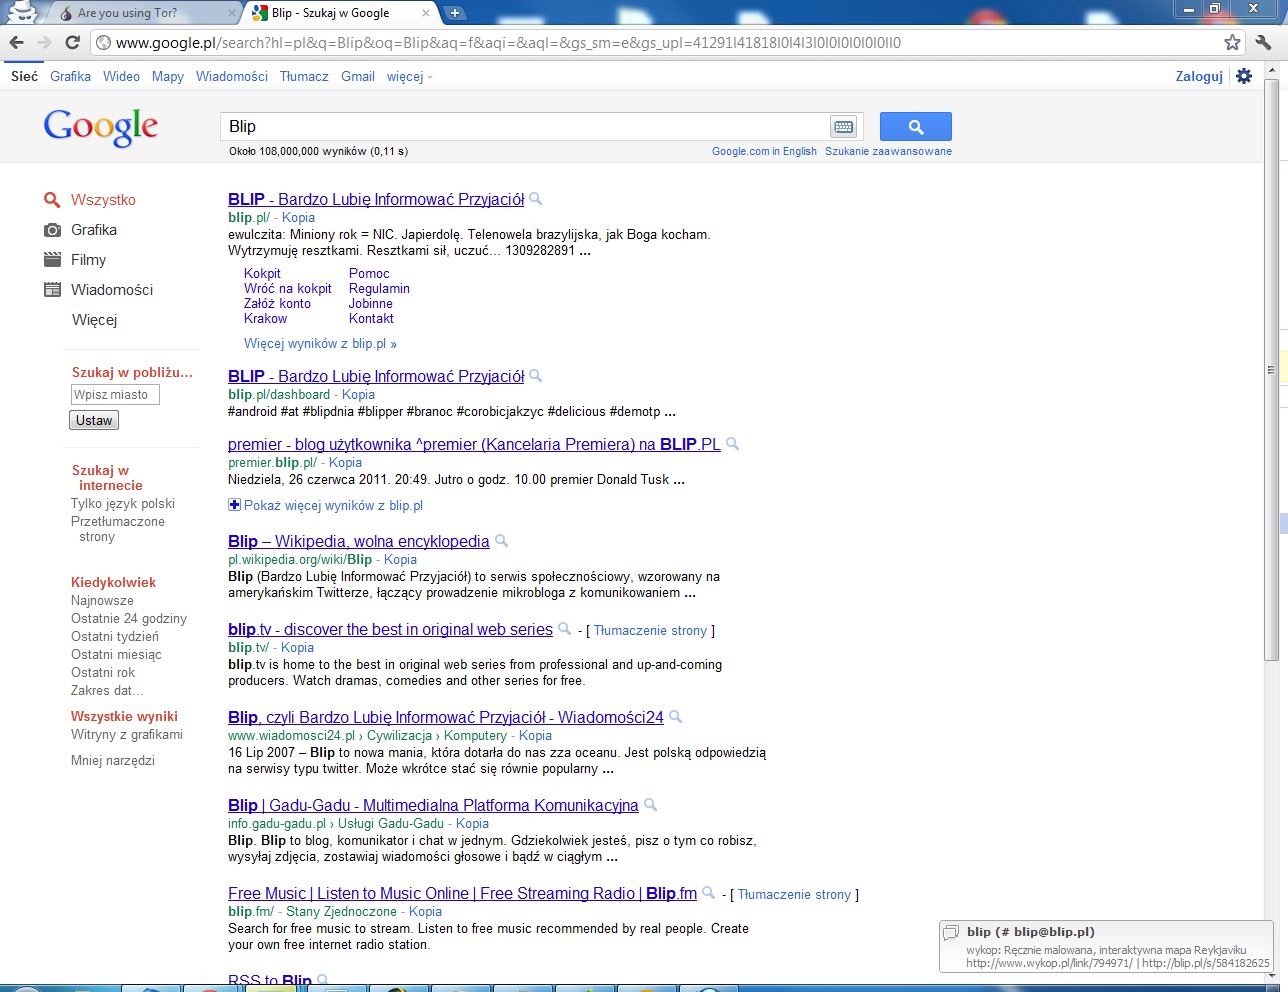The image size is (1288, 992).
Task: Click the page vertical scrollbar thumb
Action: tap(1271, 370)
